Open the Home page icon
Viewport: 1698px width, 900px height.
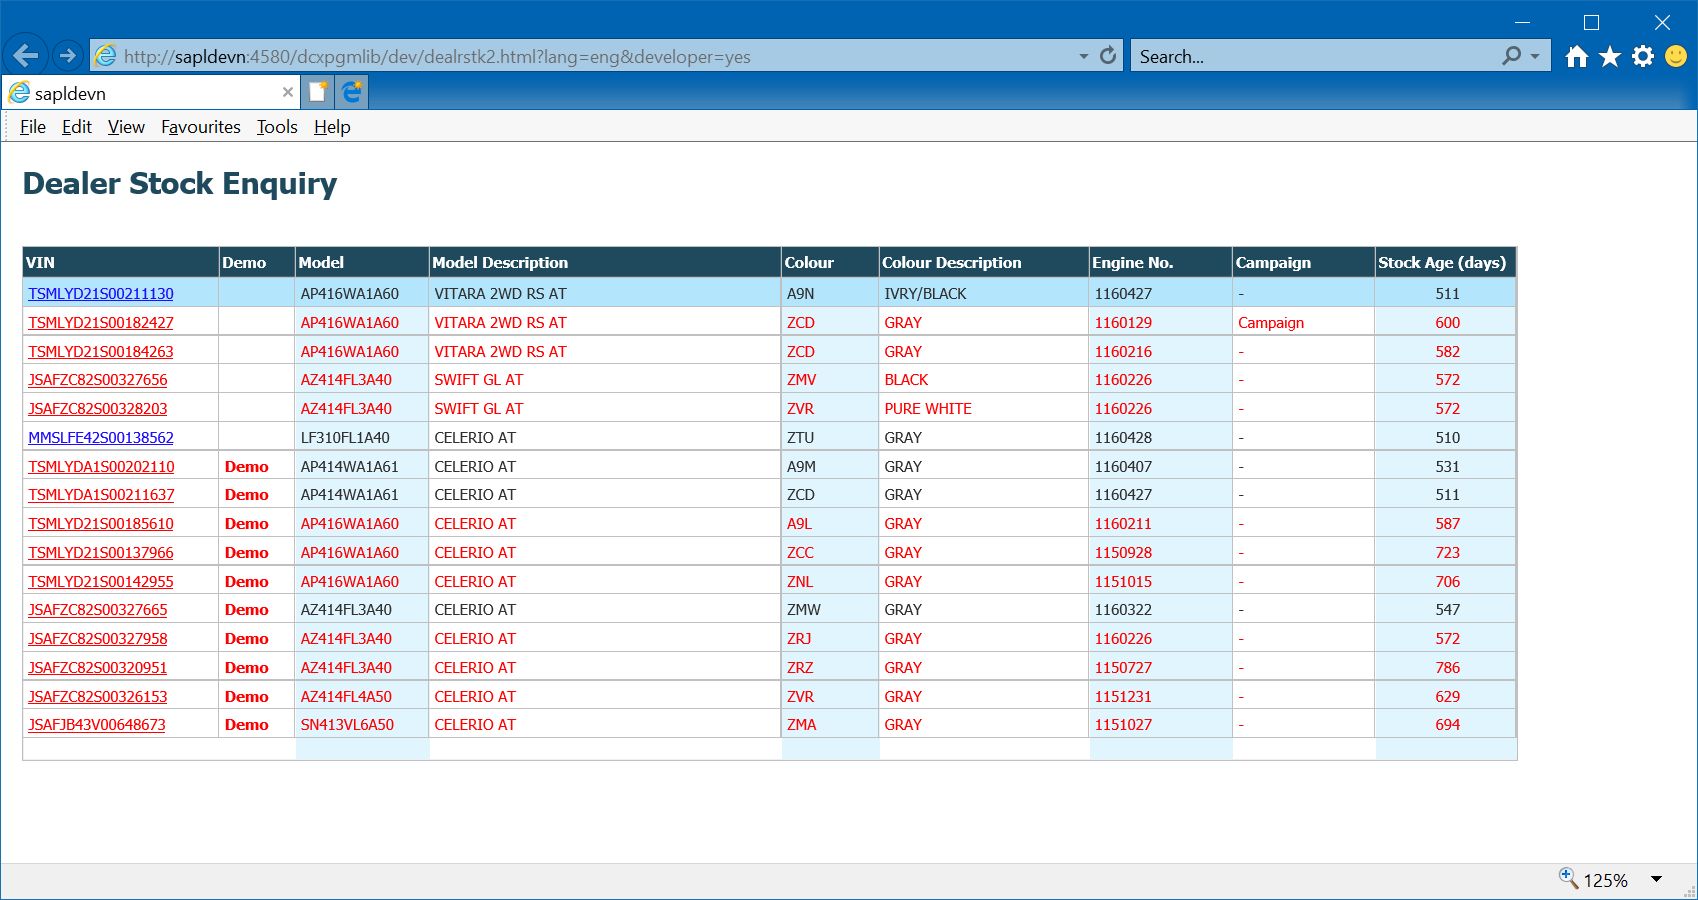pyautogui.click(x=1577, y=57)
